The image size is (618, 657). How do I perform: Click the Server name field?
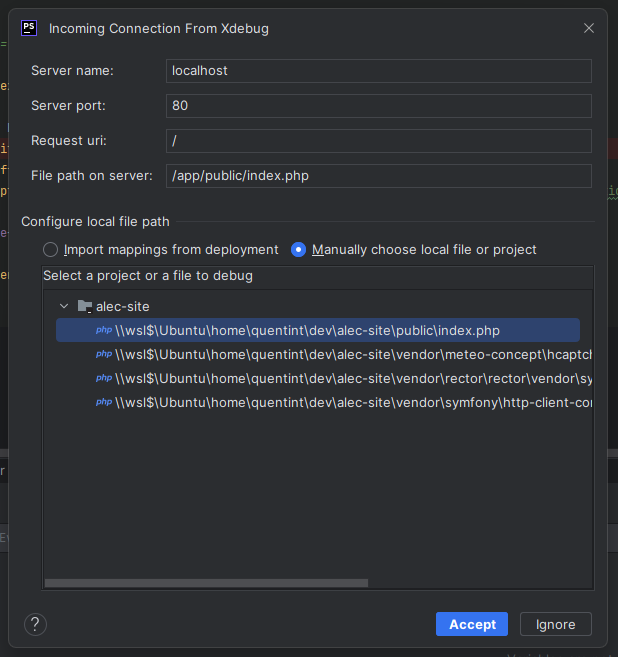click(378, 71)
